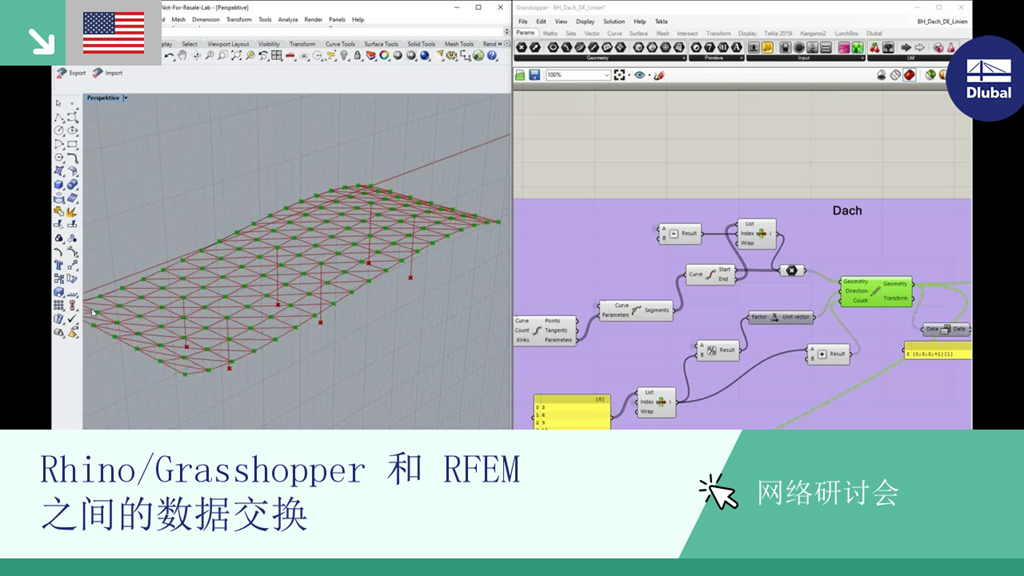The width and height of the screenshot is (1024, 576).
Task: Click the light bulb Show/Hide icon
Action: pyautogui.click(x=344, y=56)
